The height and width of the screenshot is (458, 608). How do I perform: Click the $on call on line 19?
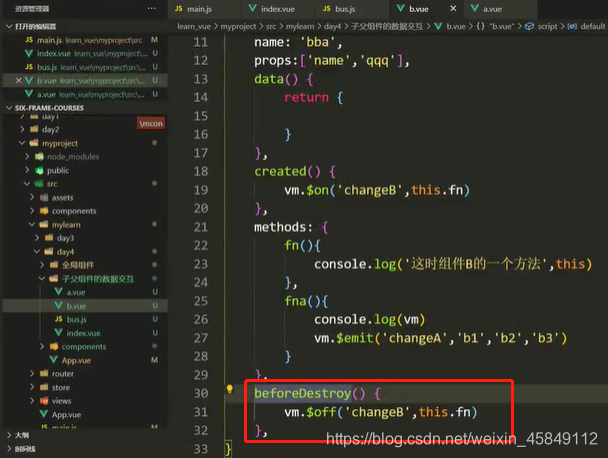317,190
